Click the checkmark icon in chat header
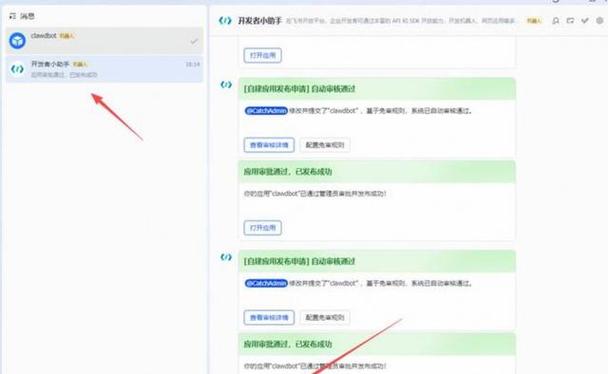The height and width of the screenshot is (374, 608). (x=585, y=21)
